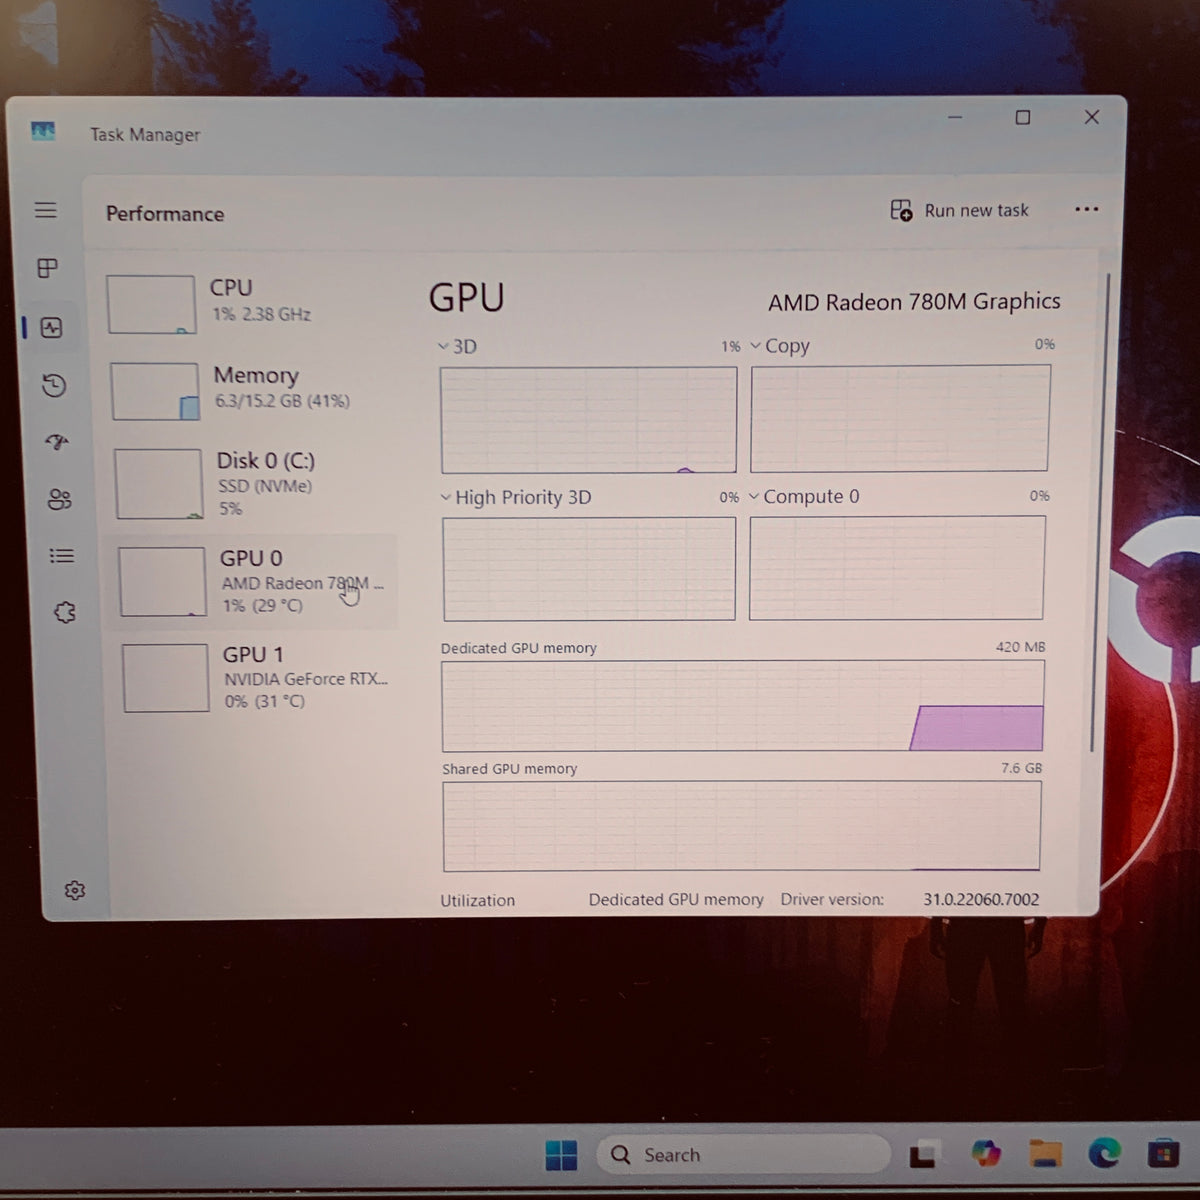
Task: Click the AMD Radeon 780M Graphics title
Action: click(914, 302)
